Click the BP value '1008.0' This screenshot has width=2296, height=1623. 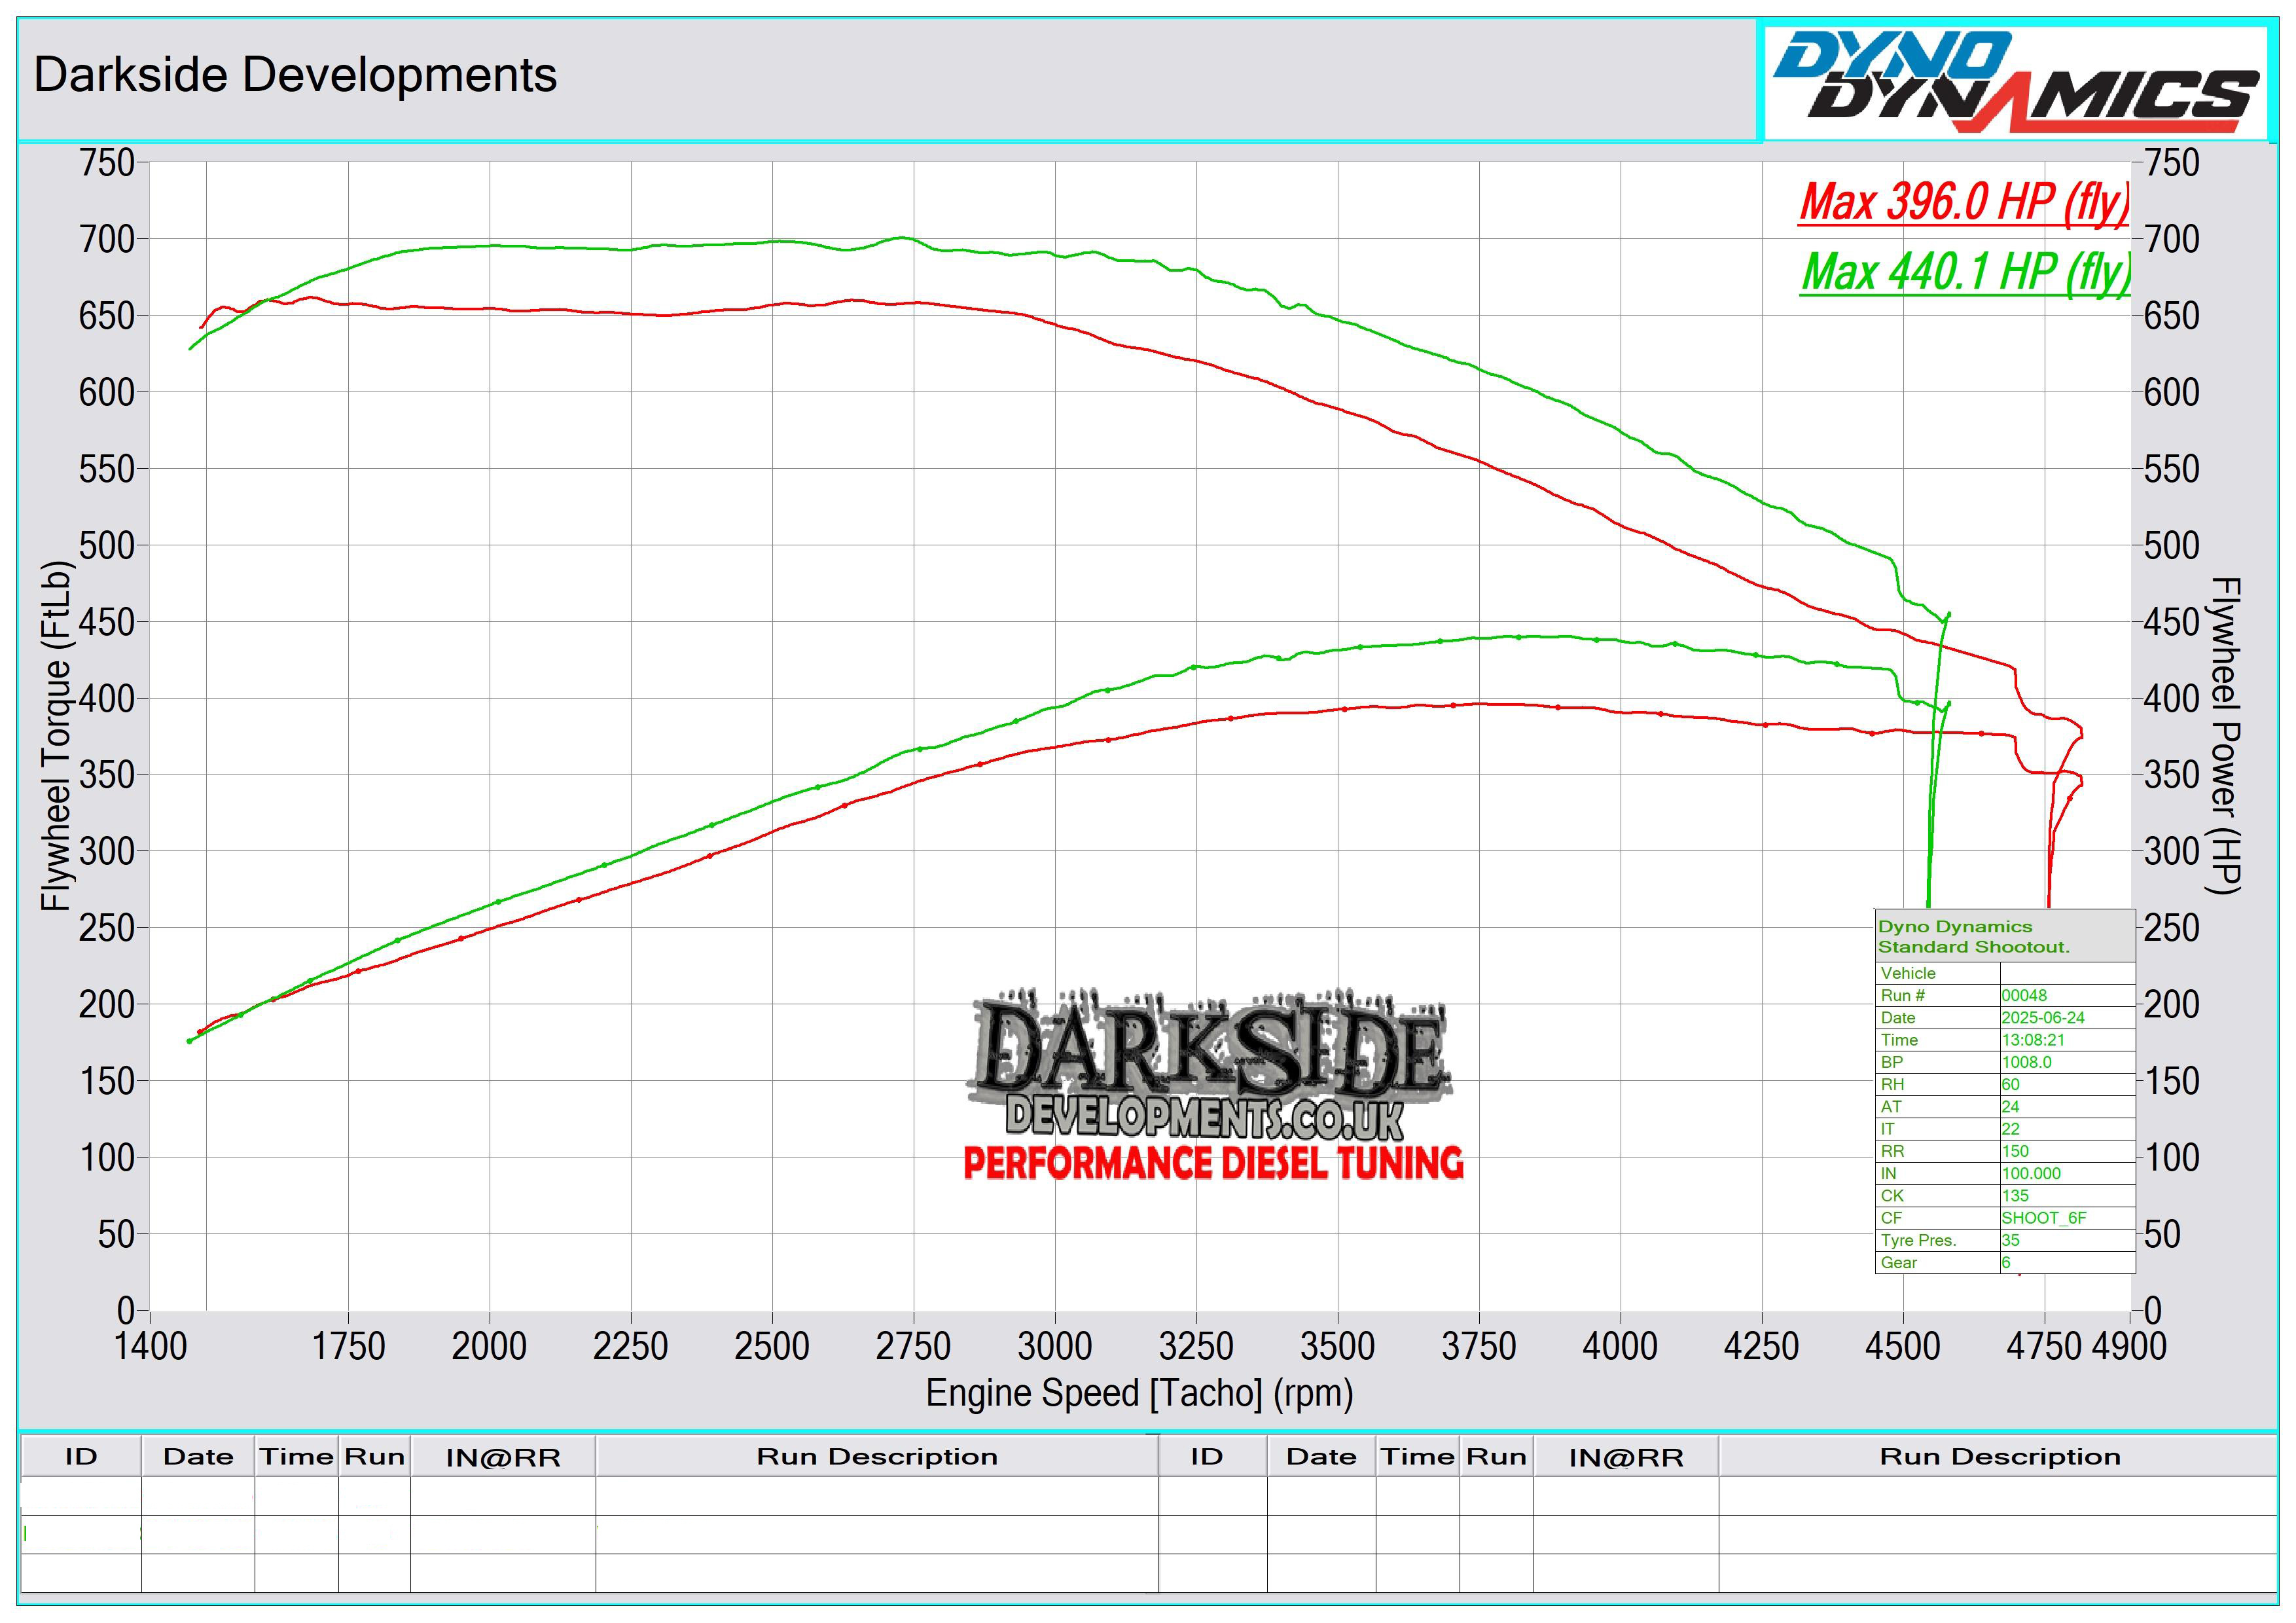[x=2026, y=1062]
